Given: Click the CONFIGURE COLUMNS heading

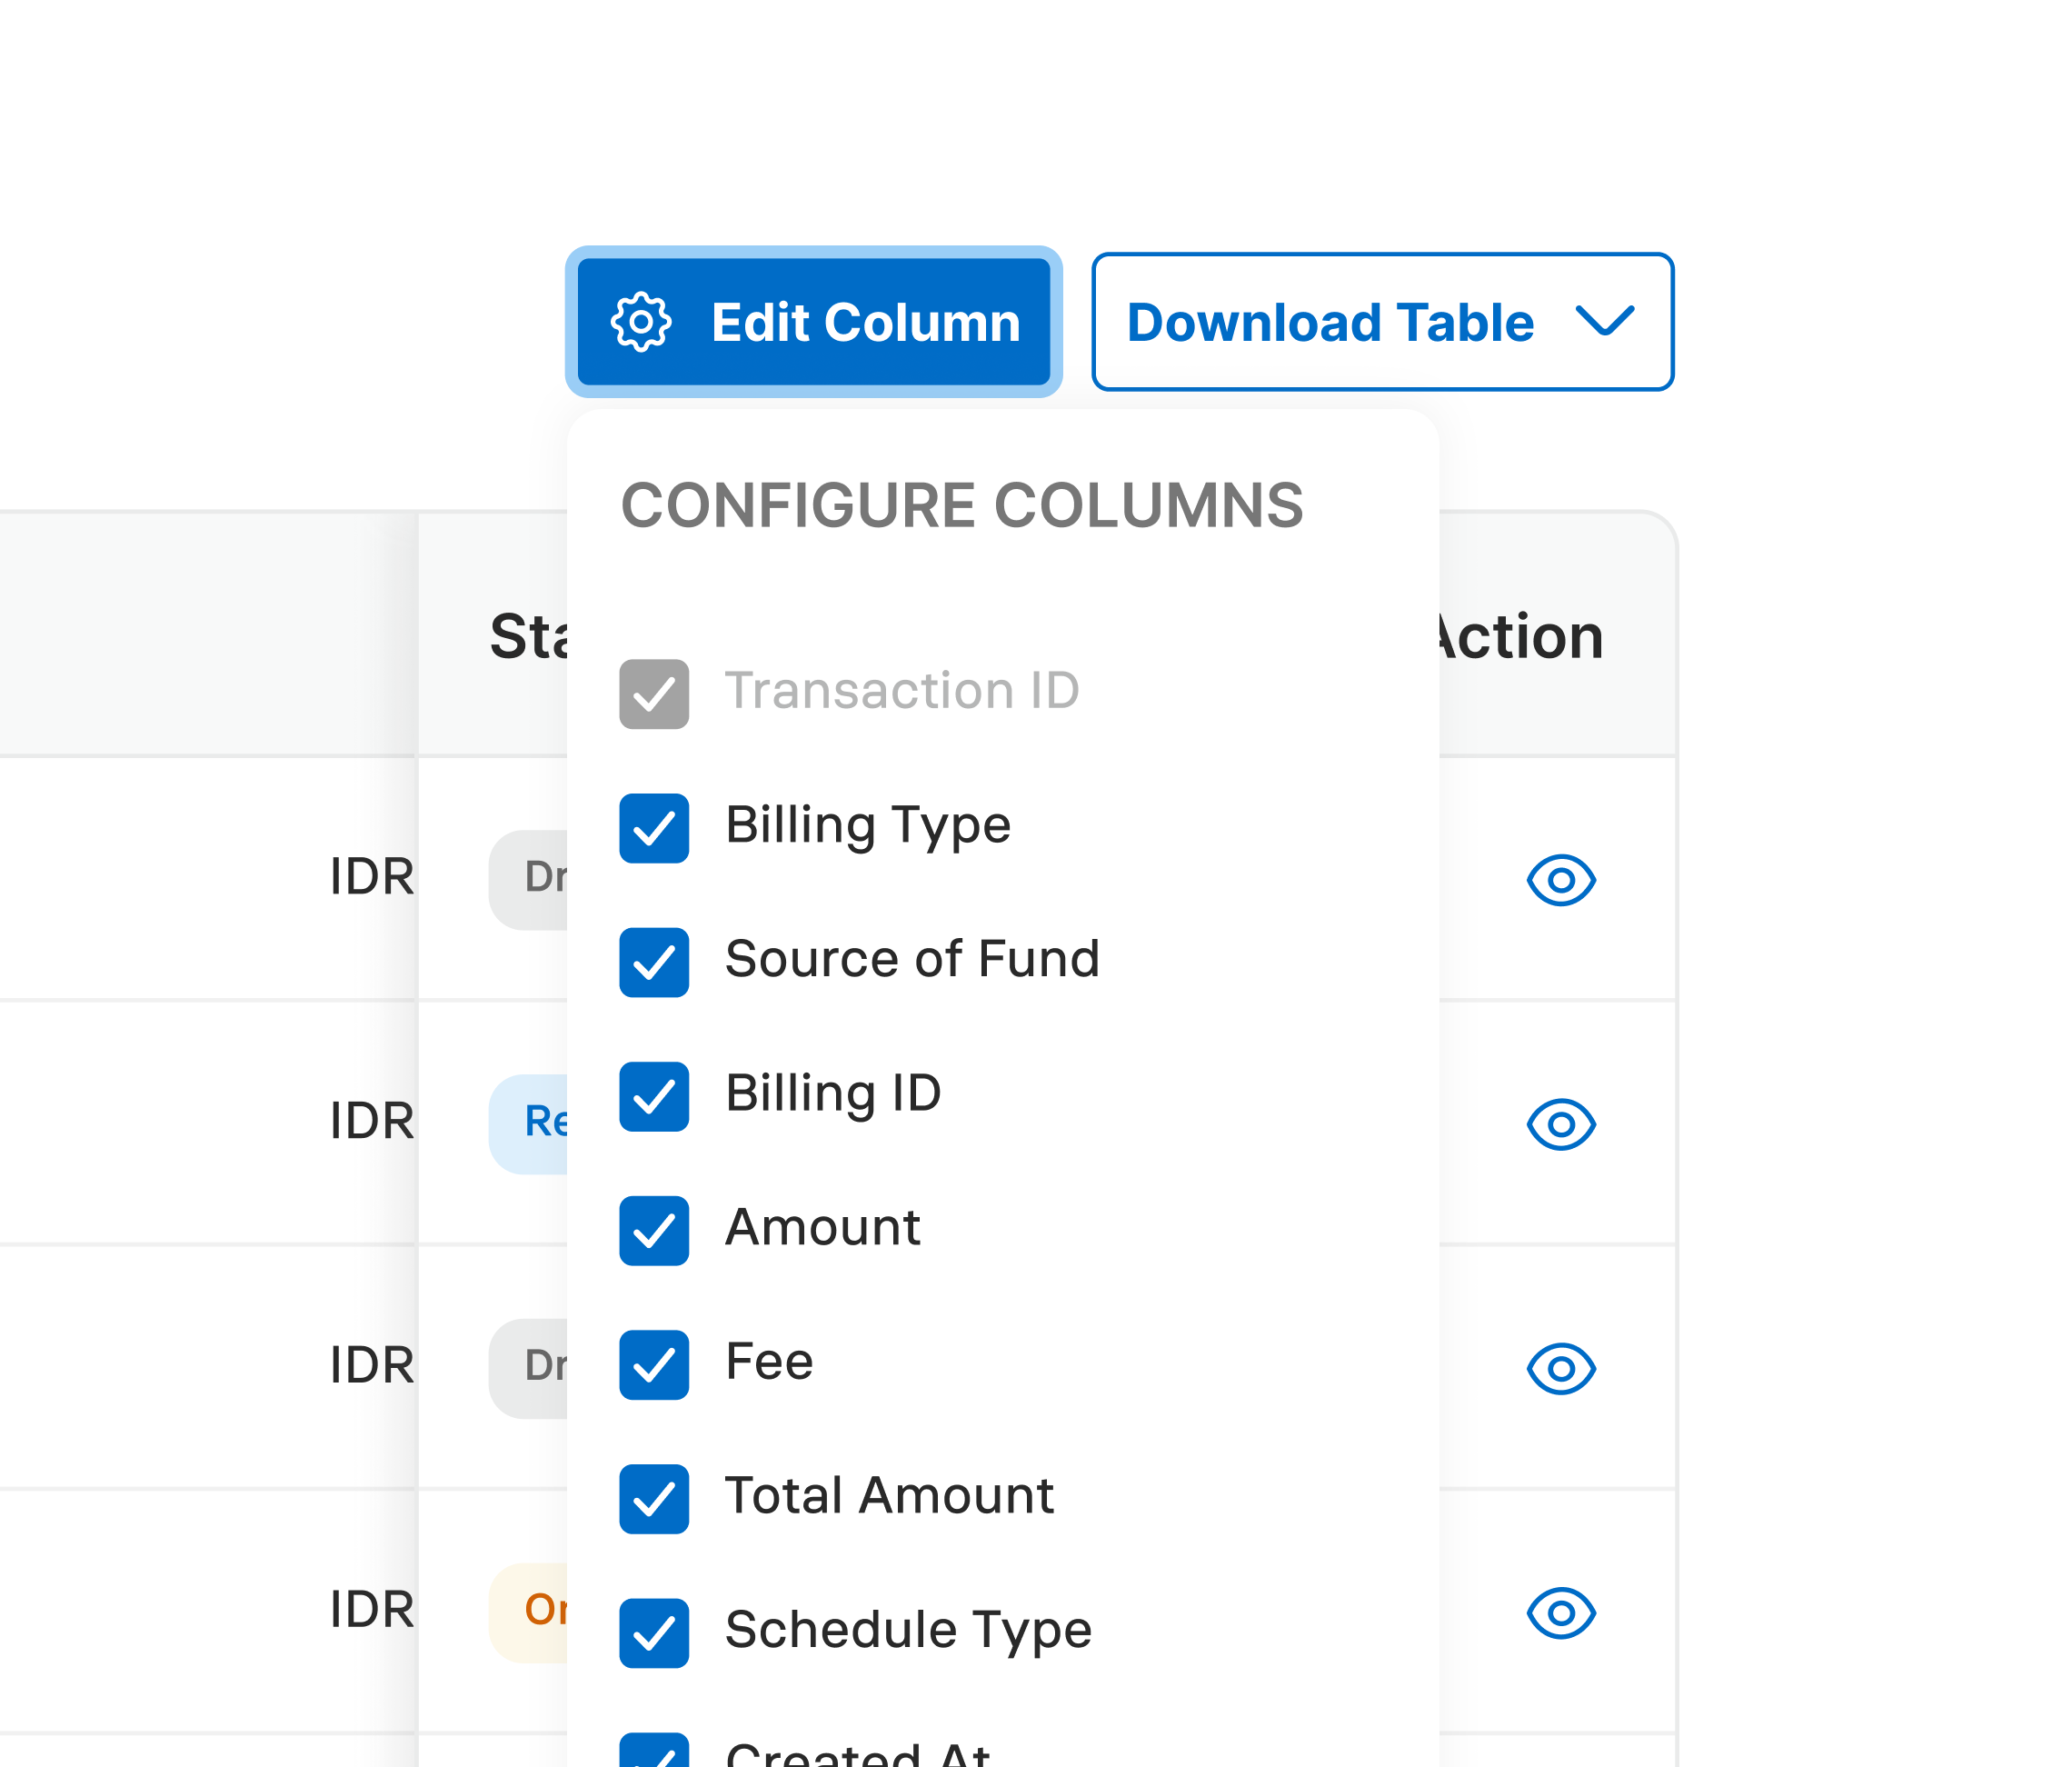Looking at the screenshot, I should pyautogui.click(x=962, y=505).
